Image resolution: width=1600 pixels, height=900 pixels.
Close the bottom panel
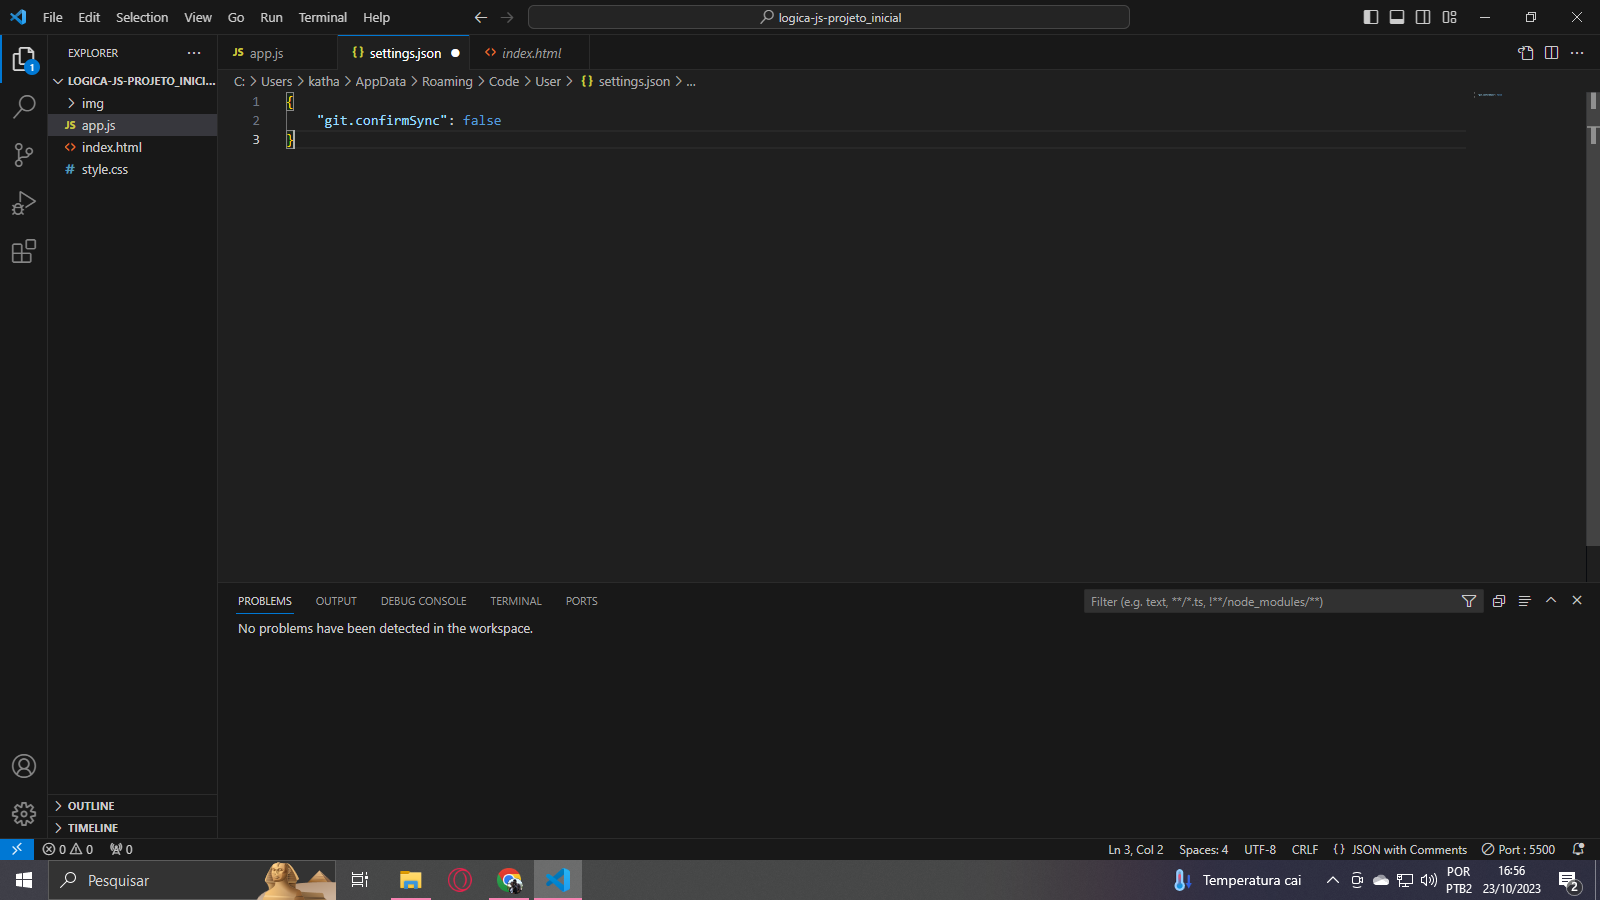click(1577, 601)
